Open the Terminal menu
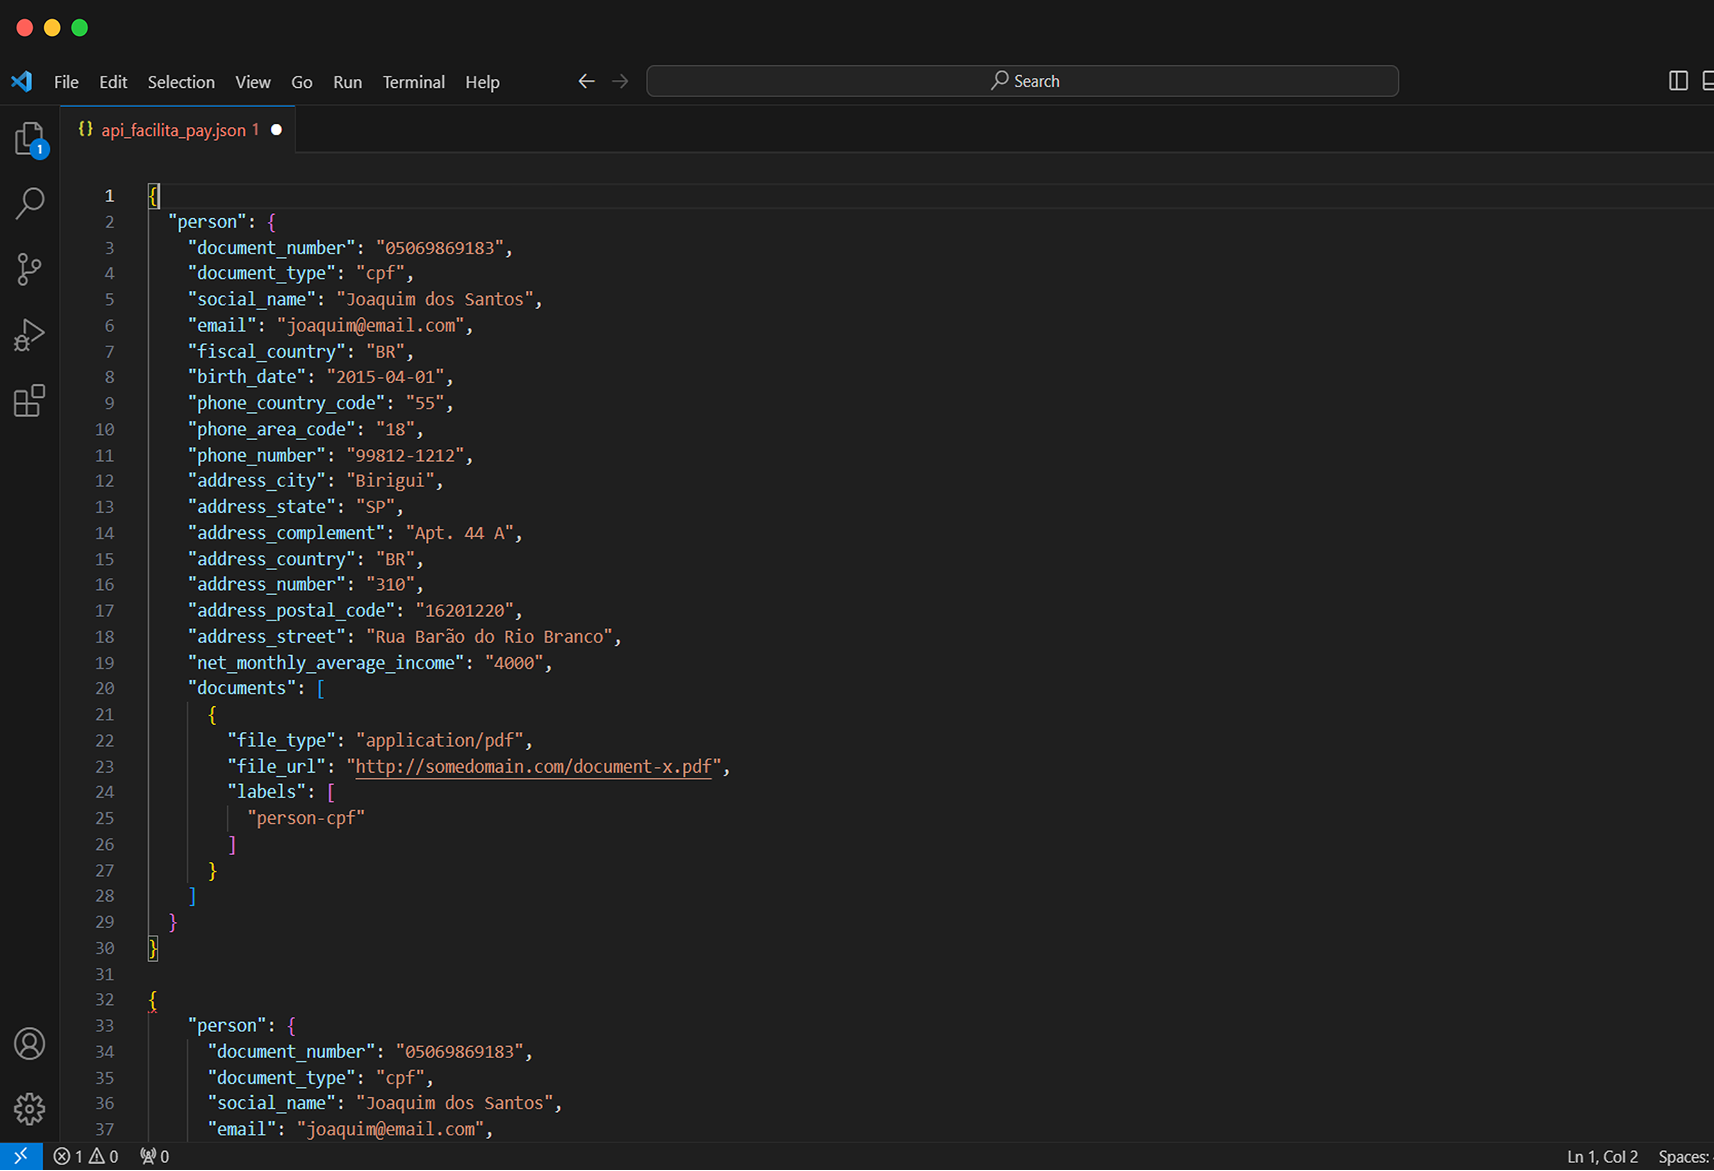Image resolution: width=1714 pixels, height=1171 pixels. click(413, 82)
